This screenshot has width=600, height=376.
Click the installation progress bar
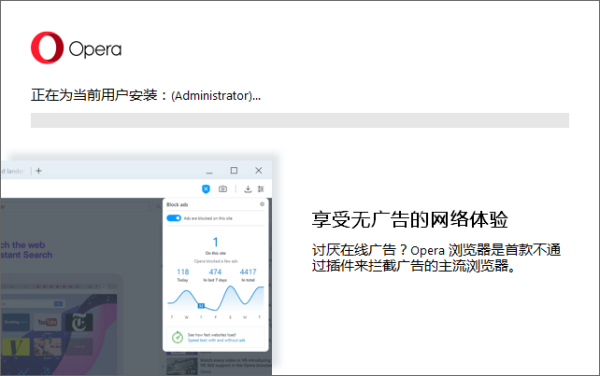300,120
